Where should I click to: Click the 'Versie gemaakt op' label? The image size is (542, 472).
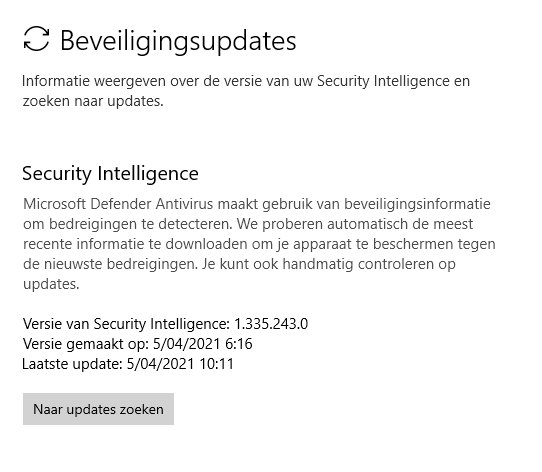86,344
